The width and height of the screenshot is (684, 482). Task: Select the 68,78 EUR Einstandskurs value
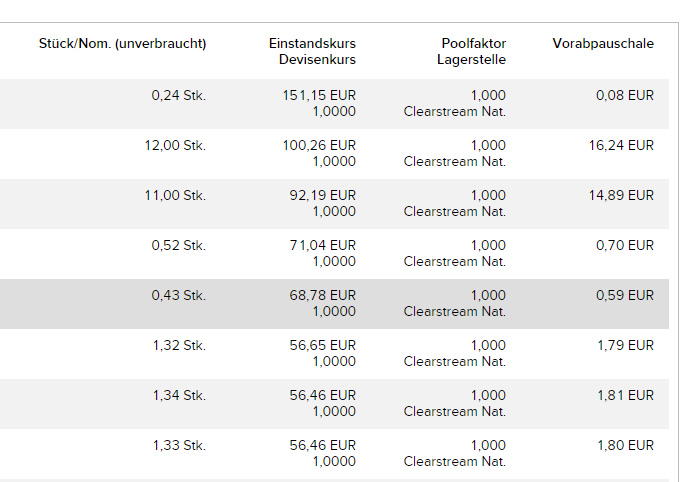(322, 296)
